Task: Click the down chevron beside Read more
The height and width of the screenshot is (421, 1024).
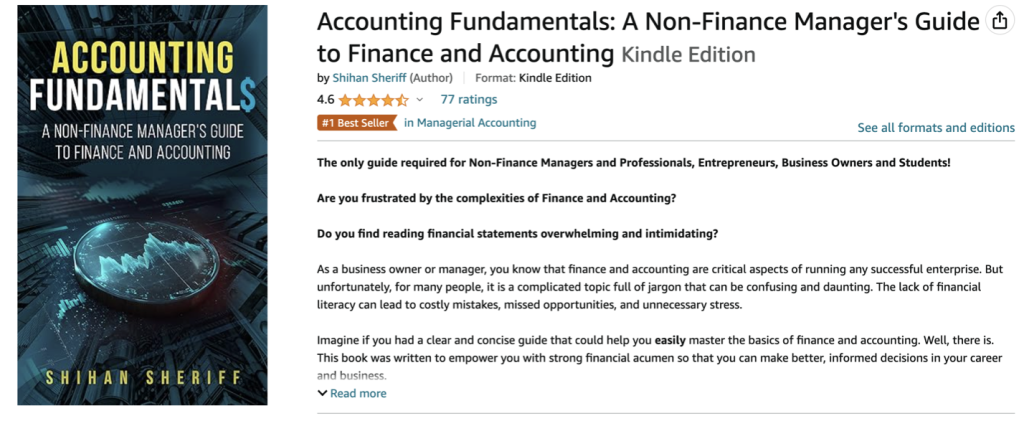Action: tap(322, 393)
